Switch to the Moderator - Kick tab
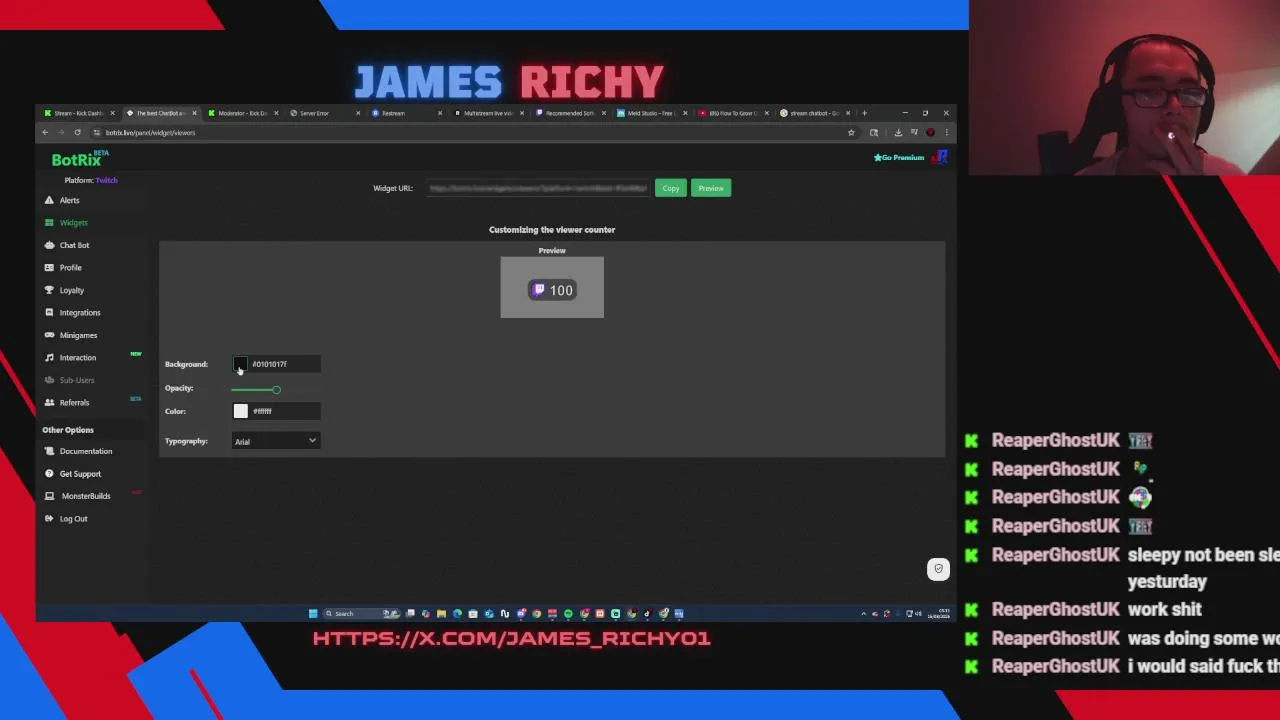Viewport: 1280px width, 720px height. pos(242,113)
